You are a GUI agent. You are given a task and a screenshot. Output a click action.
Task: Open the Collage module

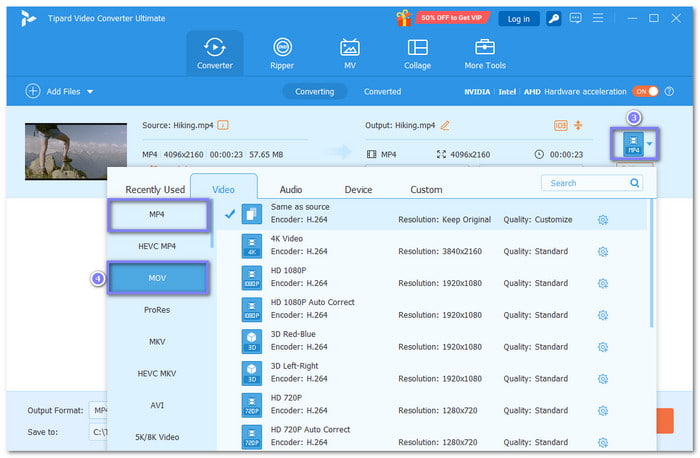417,53
